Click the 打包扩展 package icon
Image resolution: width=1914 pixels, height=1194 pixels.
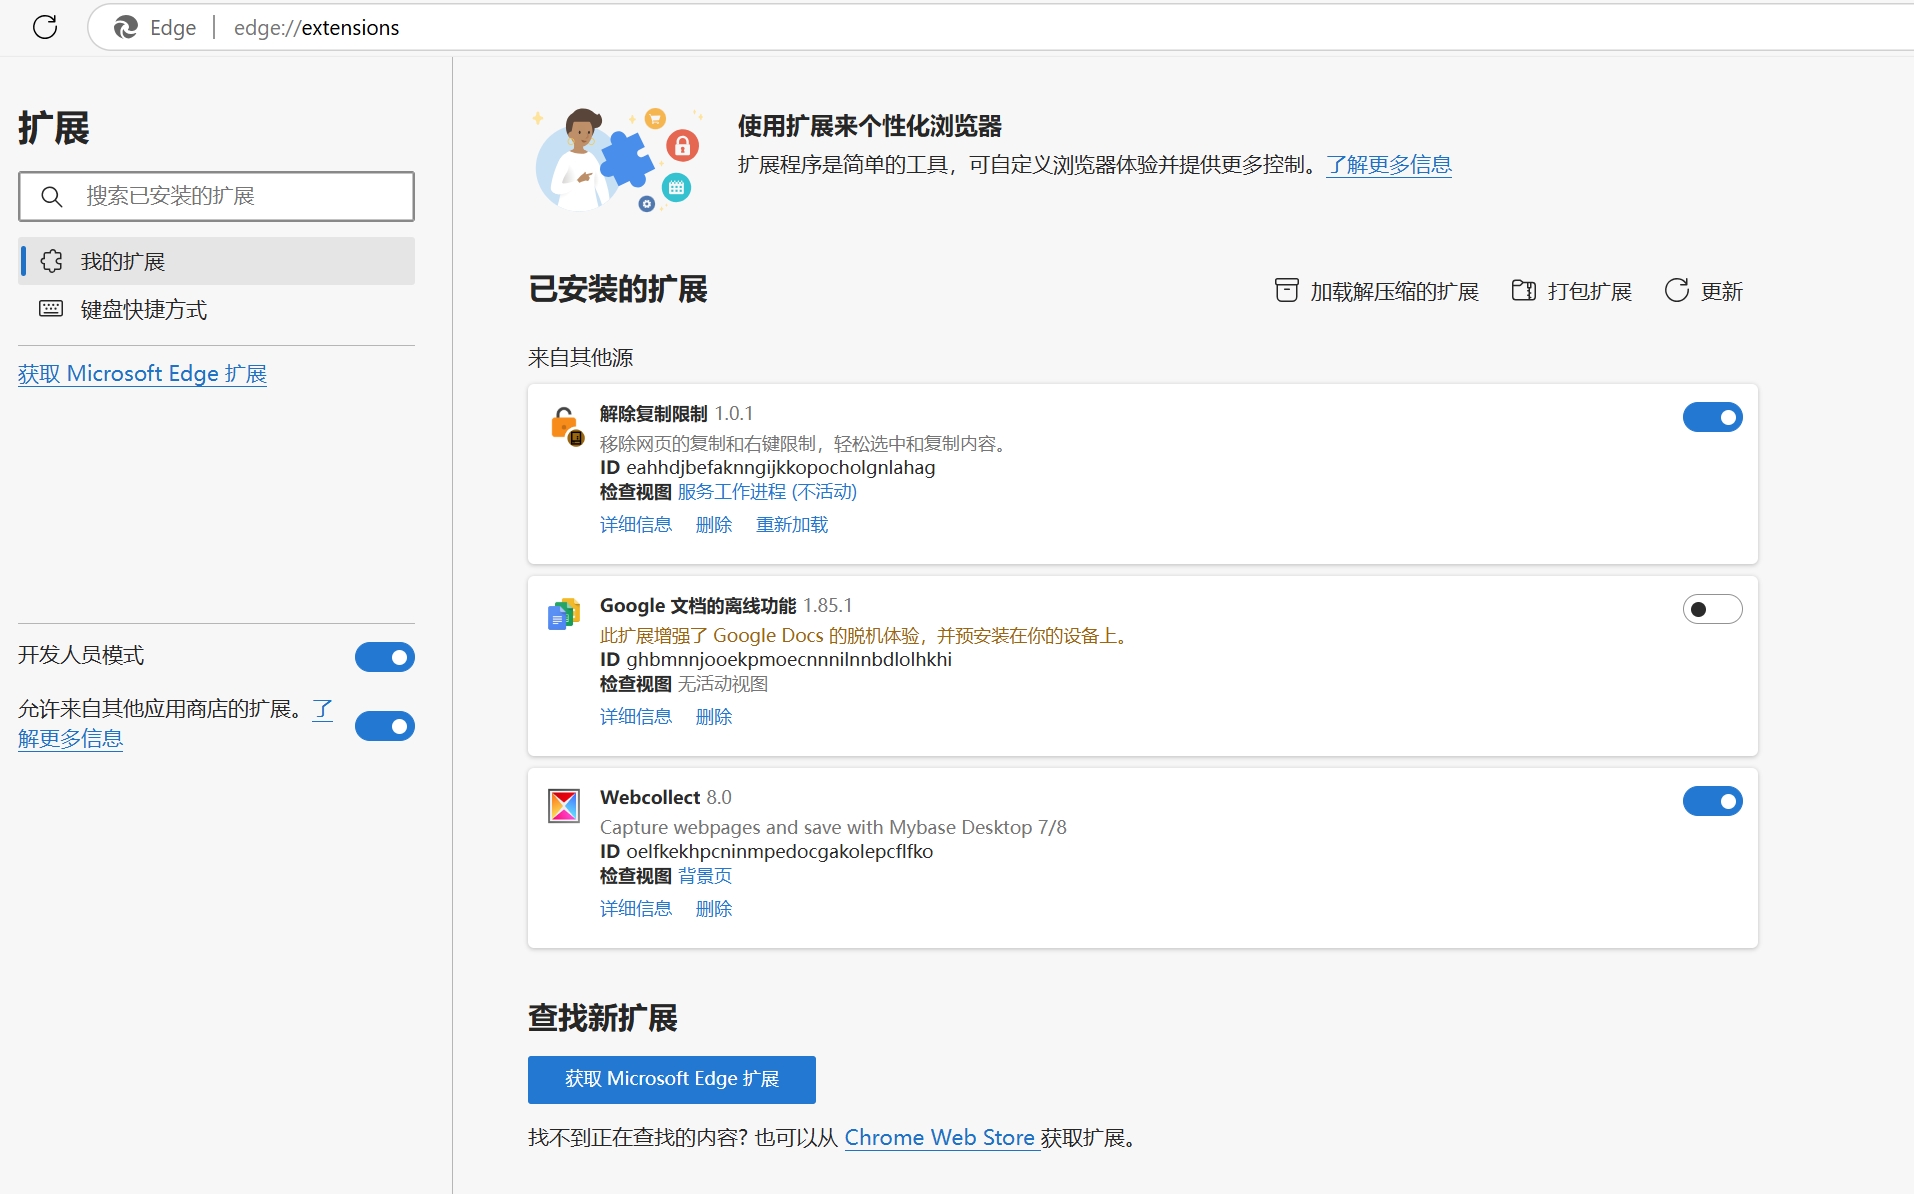pos(1523,290)
